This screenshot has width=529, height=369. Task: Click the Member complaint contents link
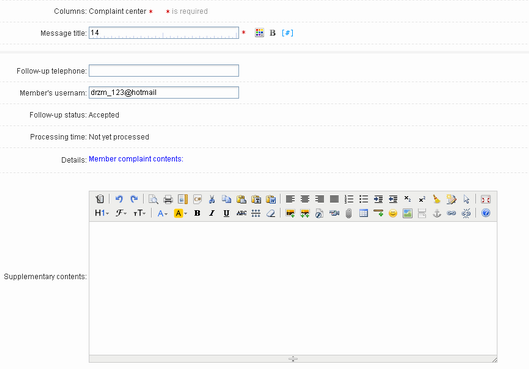[x=136, y=159]
